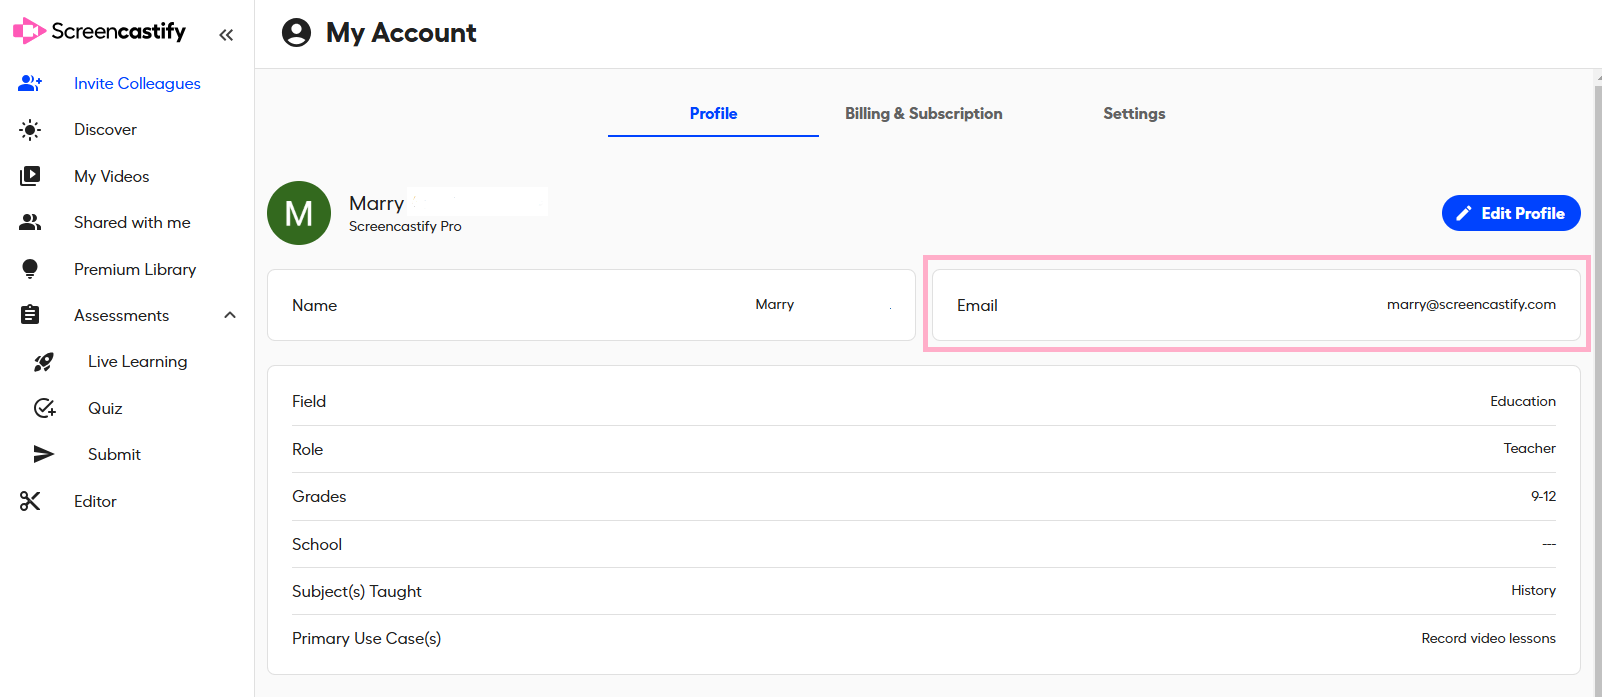Click the Edit Profile button
Viewport: 1602px width, 697px height.
tap(1511, 213)
